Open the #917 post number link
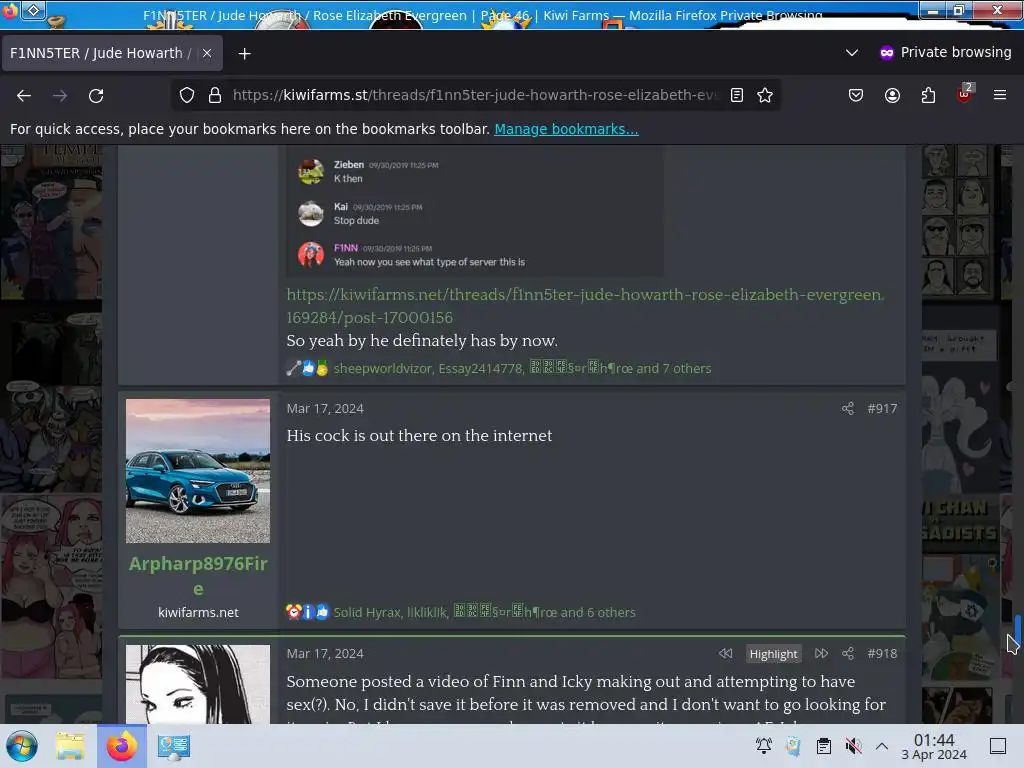Viewport: 1024px width, 768px height. [882, 409]
